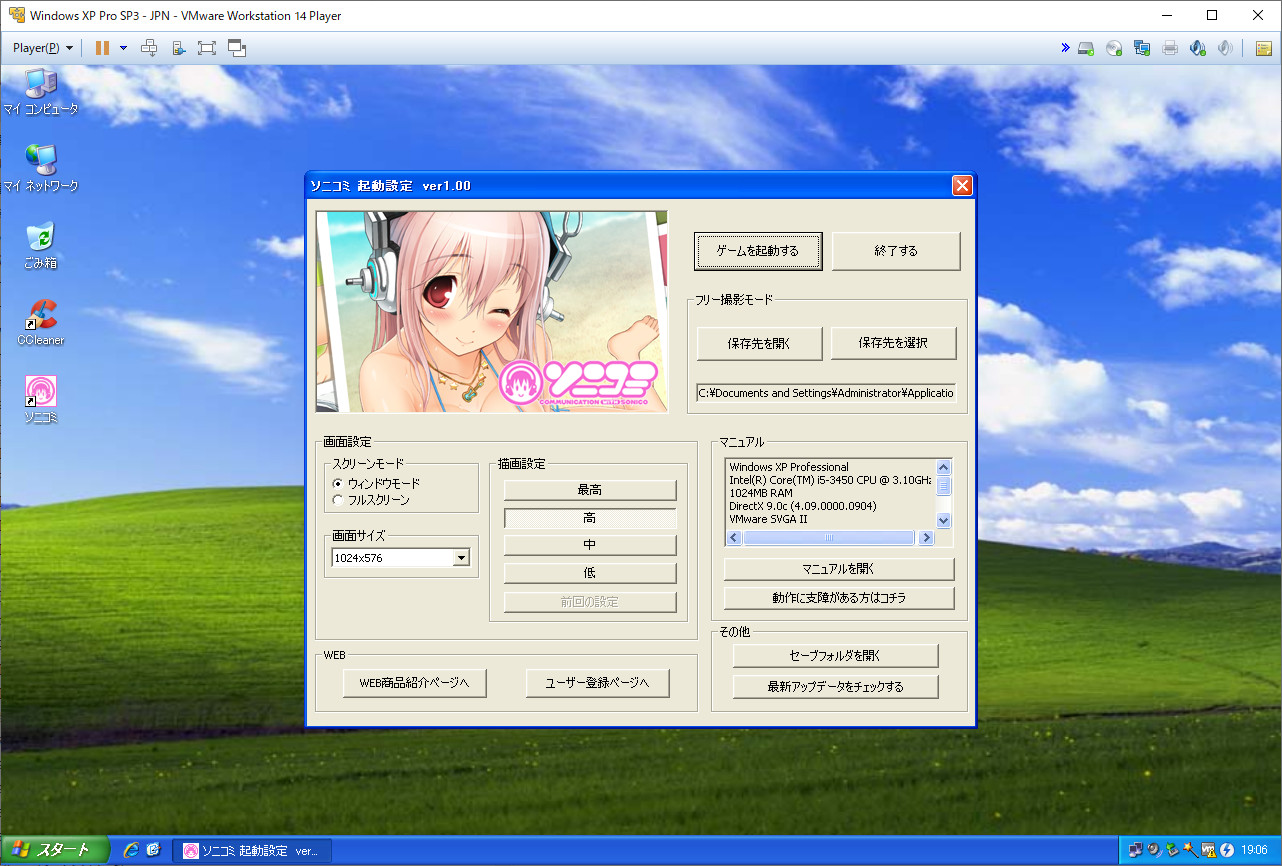Click the save path field showing C:¥Documents and Settings
The width and height of the screenshot is (1282, 866).
click(x=827, y=393)
